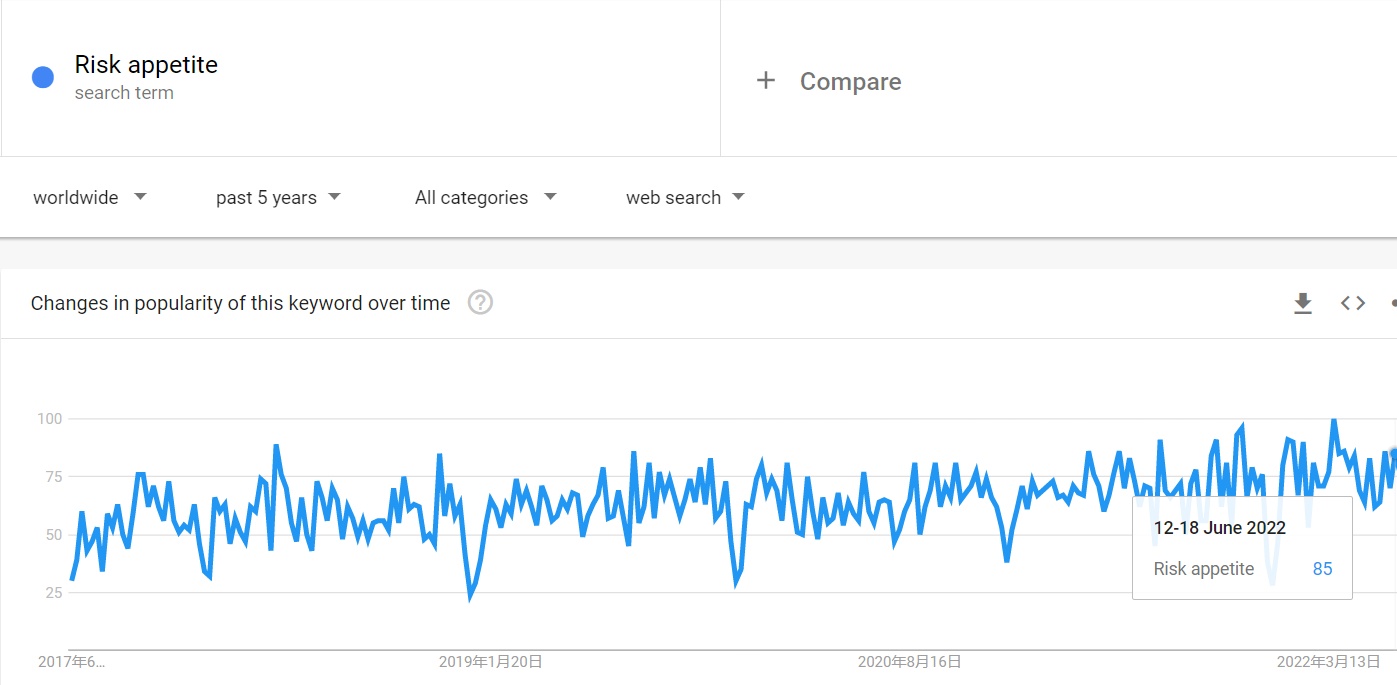The width and height of the screenshot is (1397, 685).
Task: Click the chart title about keyword popularity
Action: [240, 303]
